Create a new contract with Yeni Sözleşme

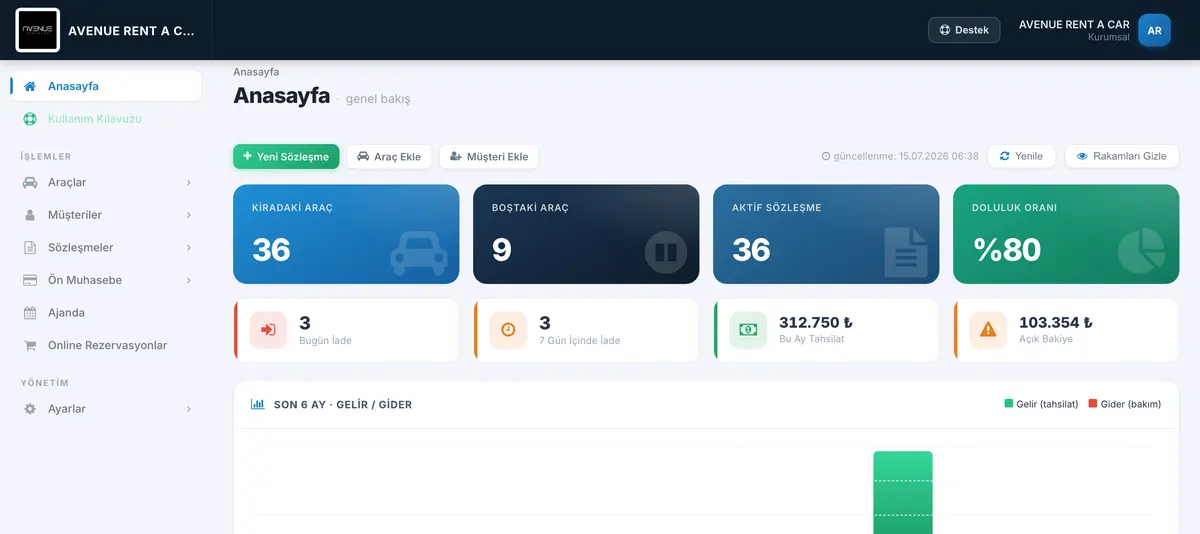286,156
